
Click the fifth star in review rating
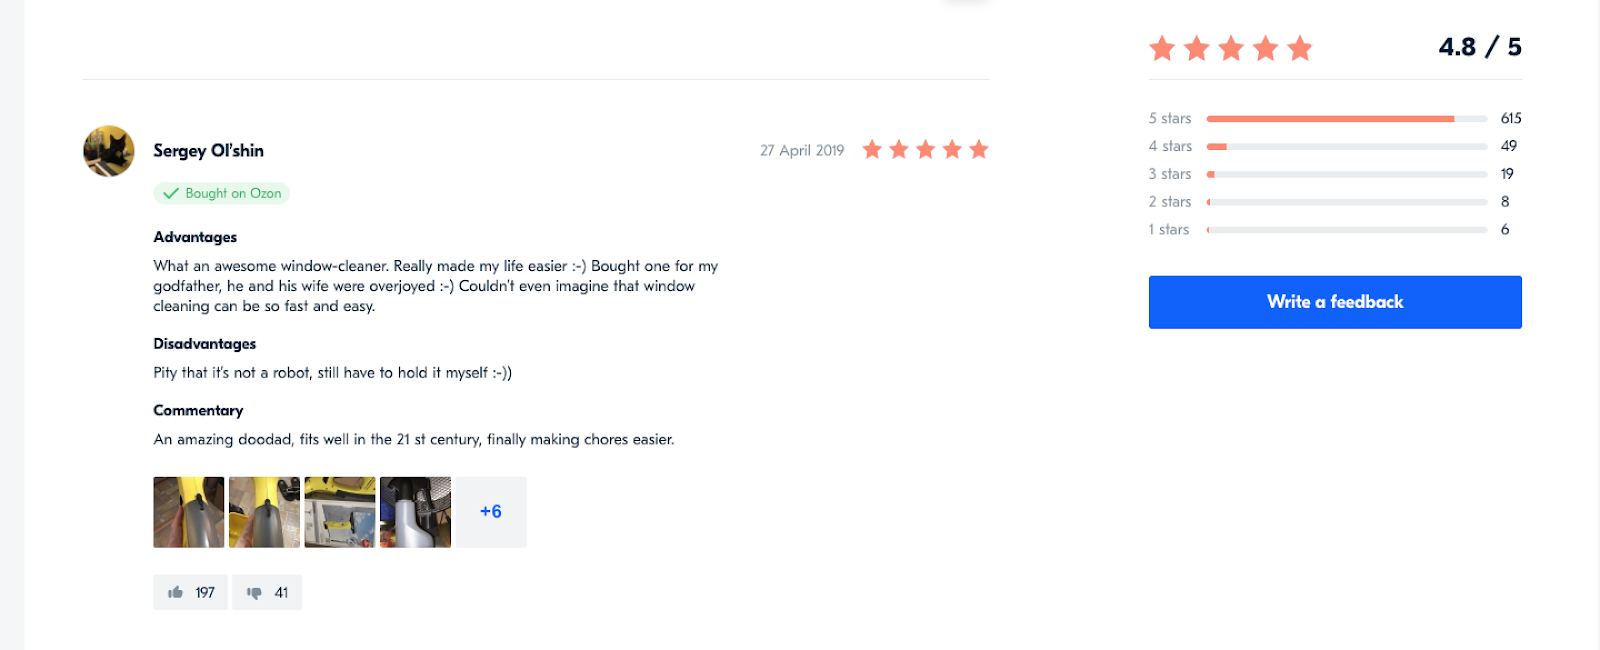click(x=979, y=149)
